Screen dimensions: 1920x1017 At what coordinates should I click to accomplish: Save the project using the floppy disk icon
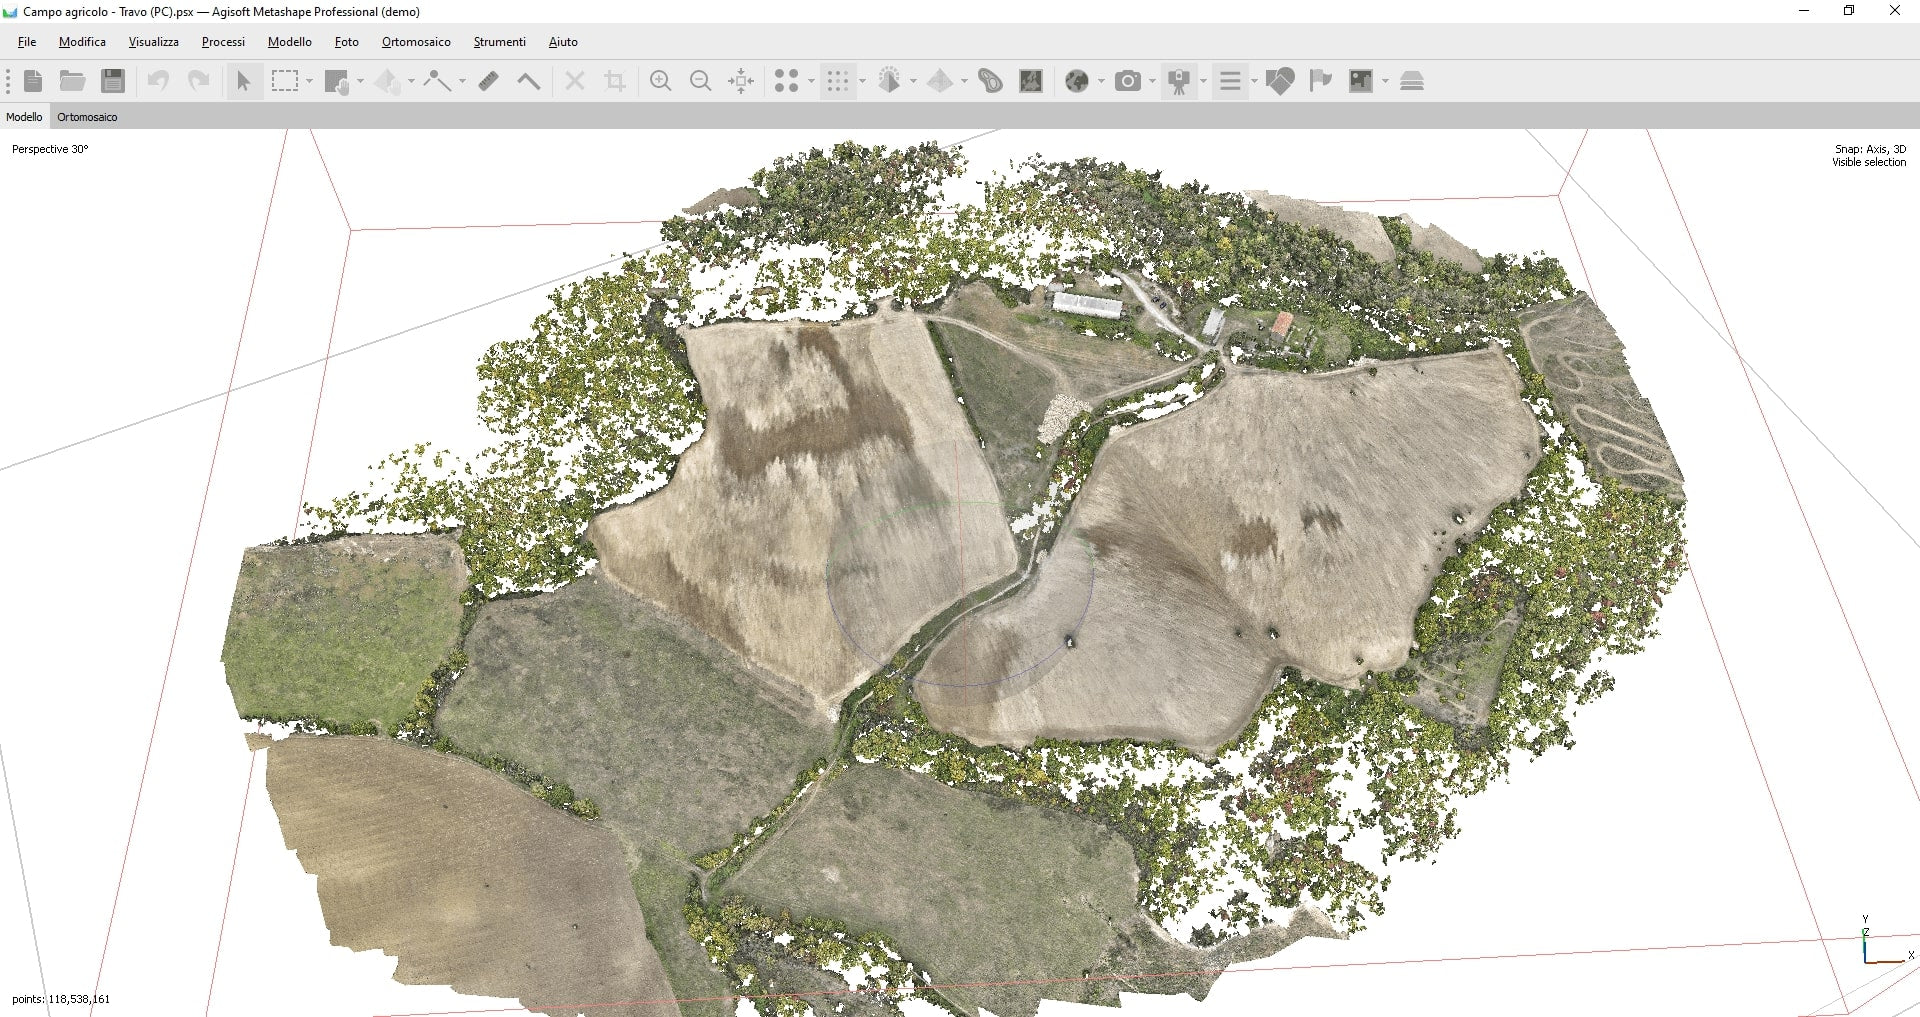113,81
